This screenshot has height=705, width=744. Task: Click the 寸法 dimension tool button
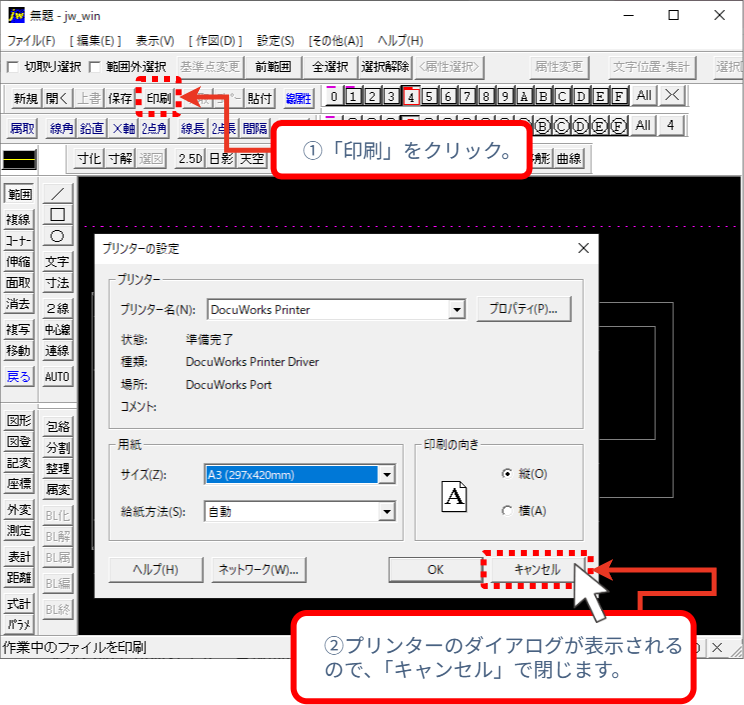[57, 283]
